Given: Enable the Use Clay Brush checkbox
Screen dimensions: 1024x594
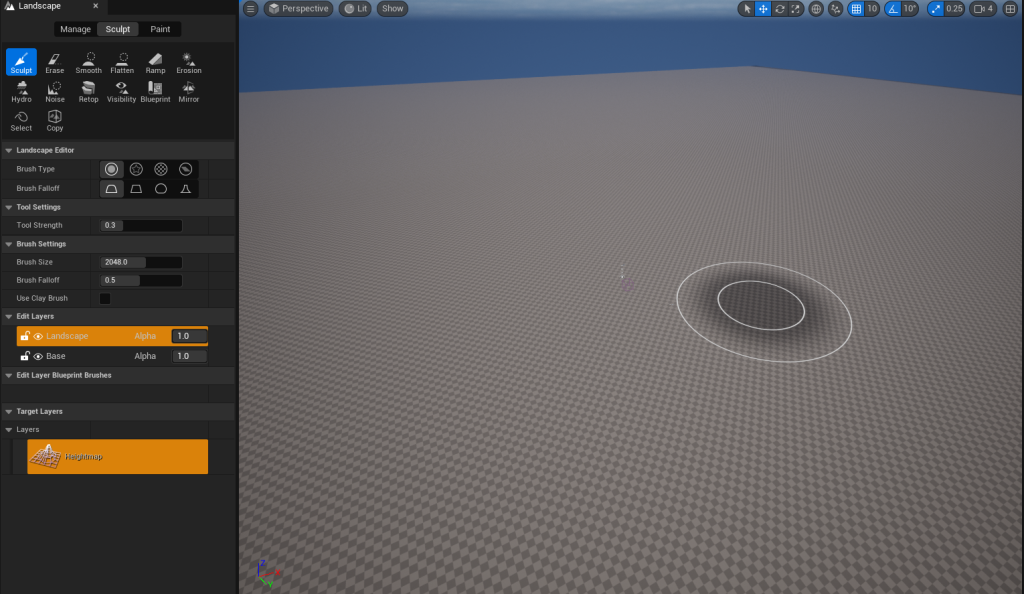Looking at the screenshot, I should click(105, 298).
